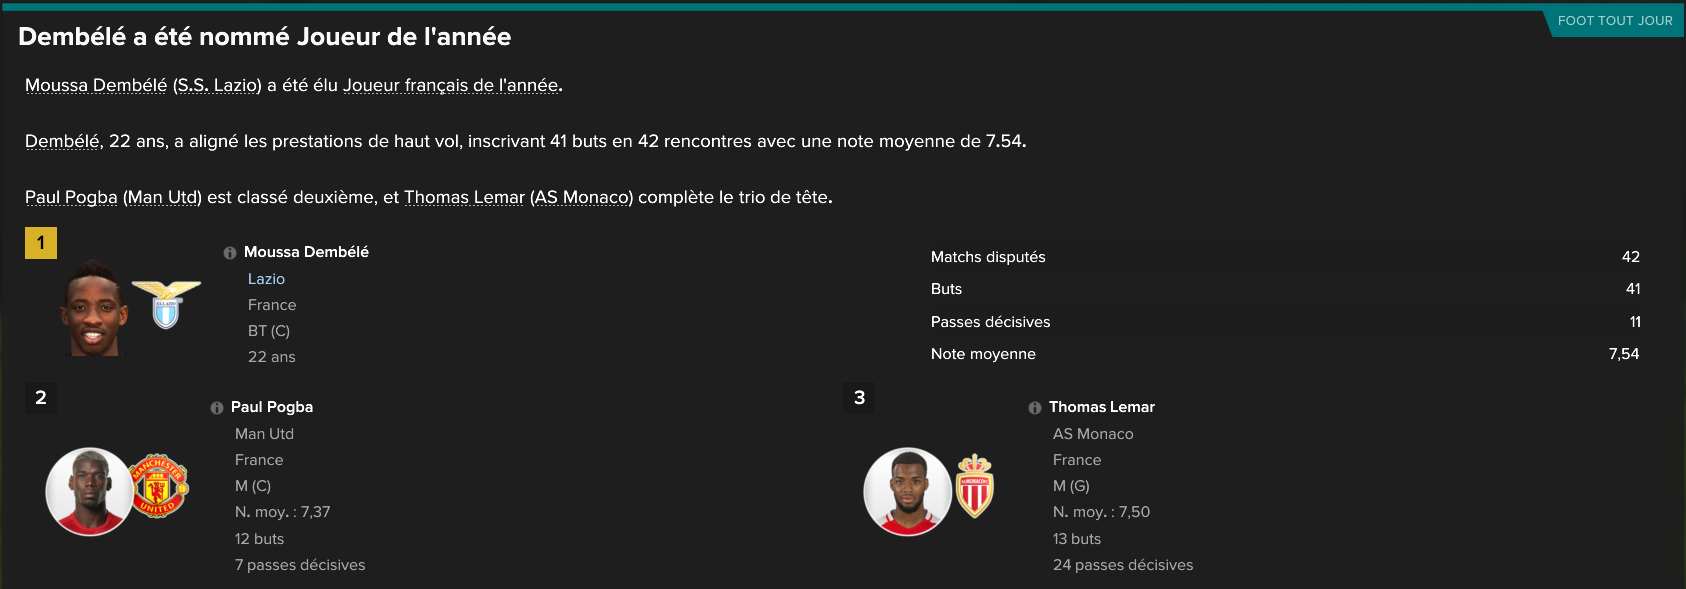Open Paul Pogba's round portrait
This screenshot has width=1686, height=589.
coord(89,491)
